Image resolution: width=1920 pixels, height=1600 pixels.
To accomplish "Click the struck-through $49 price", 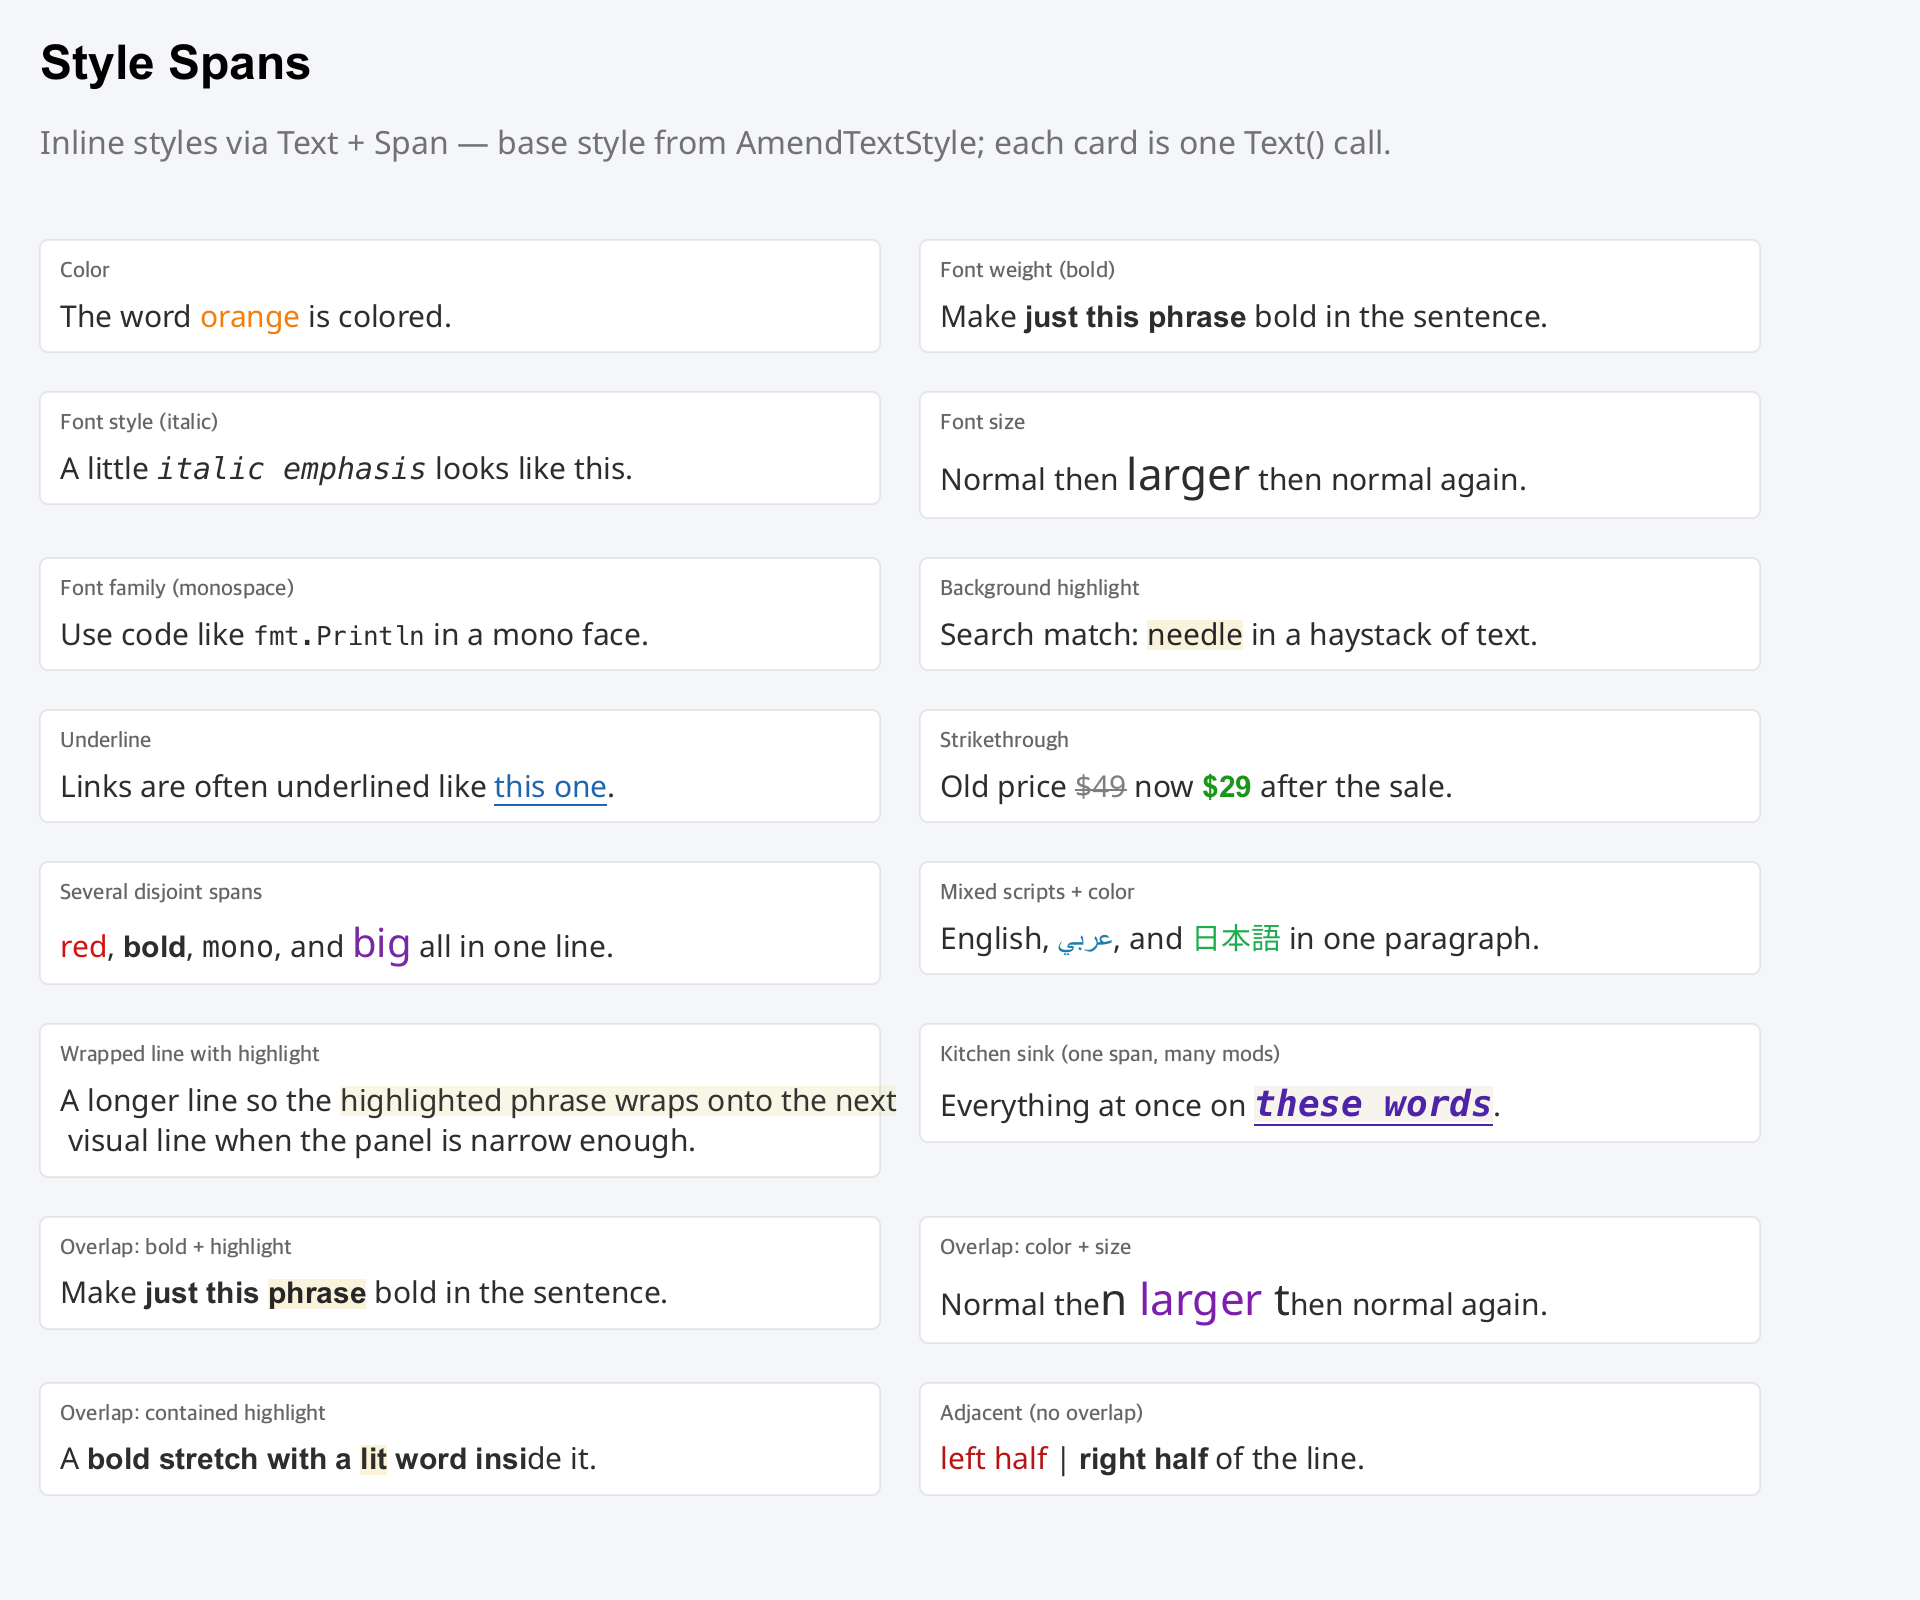I will (1100, 787).
